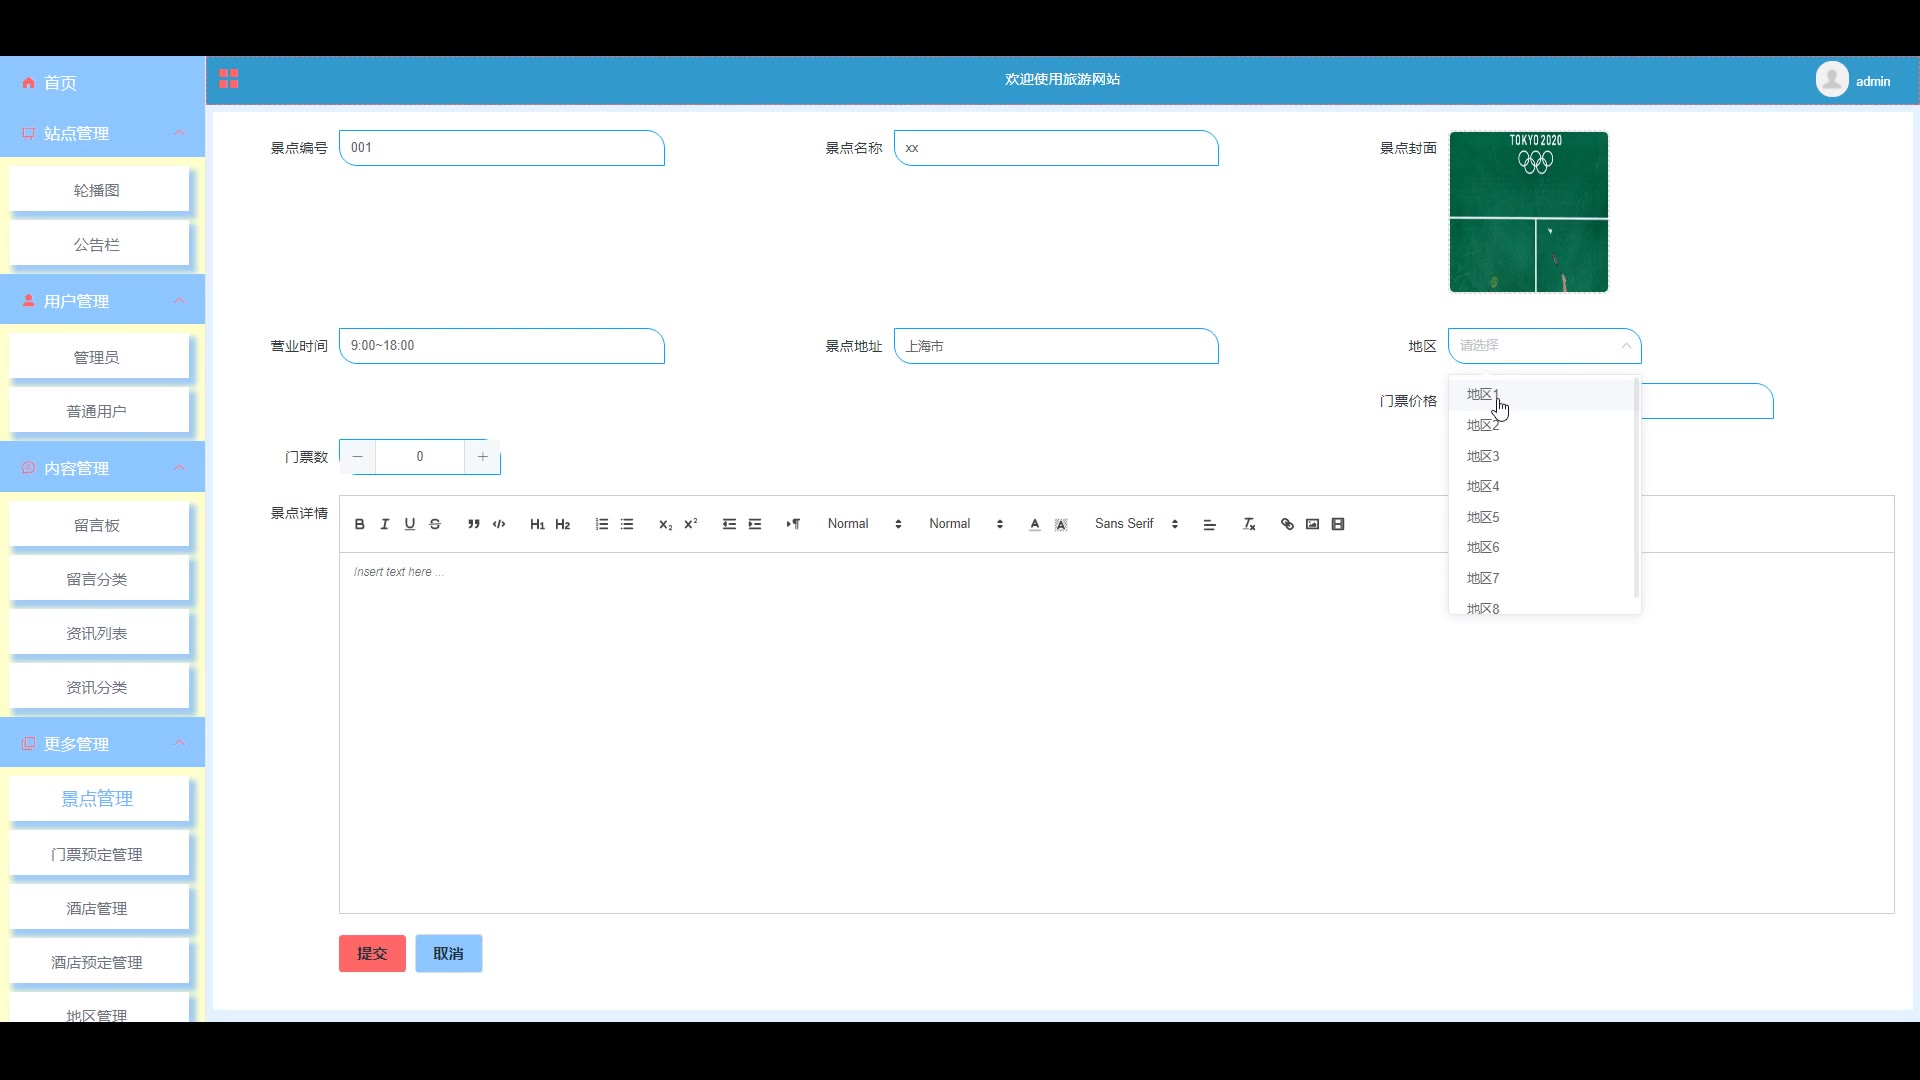Viewport: 1920px width, 1080px height.
Task: Click the admin avatar icon
Action: pos(1832,79)
